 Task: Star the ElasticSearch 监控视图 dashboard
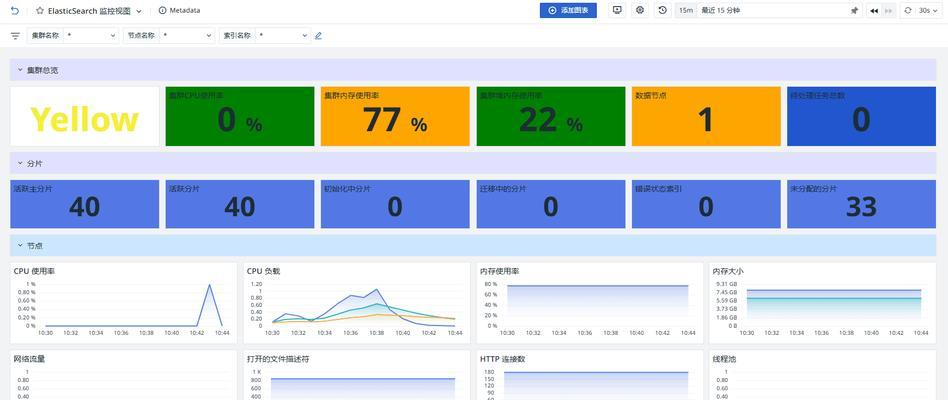tap(40, 11)
